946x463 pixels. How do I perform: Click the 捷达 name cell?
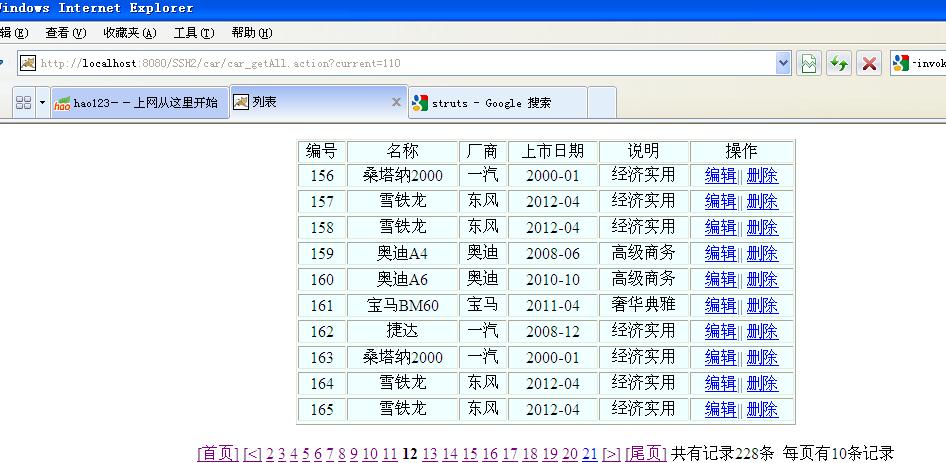(402, 331)
